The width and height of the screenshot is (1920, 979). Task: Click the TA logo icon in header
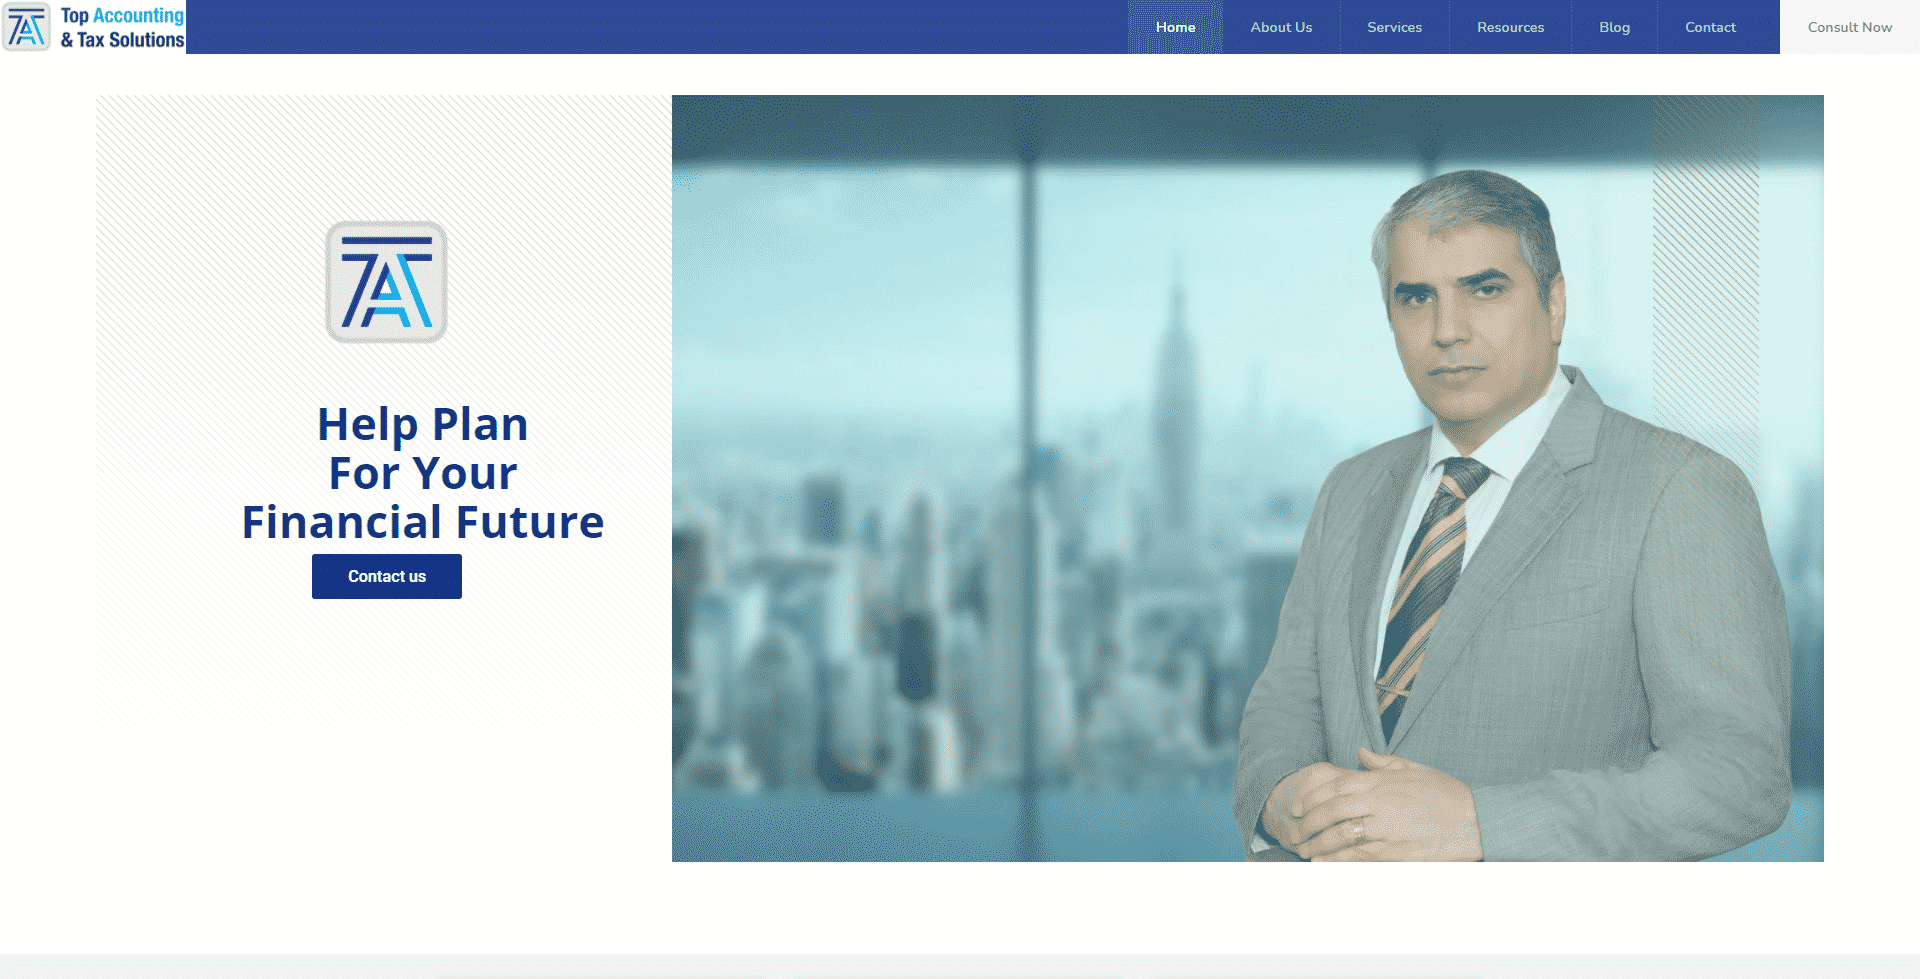(x=26, y=27)
